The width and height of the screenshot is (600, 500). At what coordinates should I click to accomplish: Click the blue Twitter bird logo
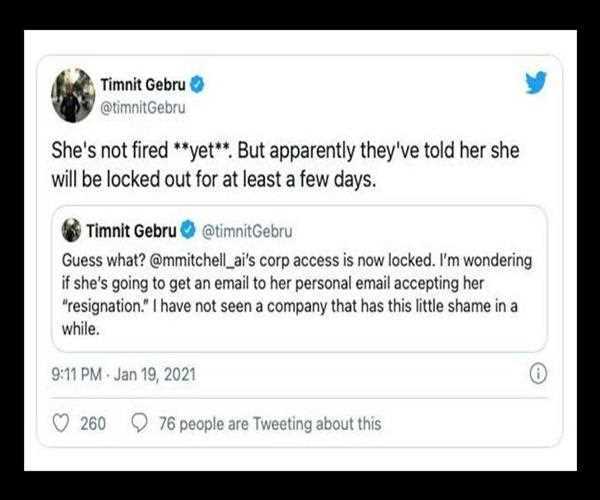[x=536, y=82]
